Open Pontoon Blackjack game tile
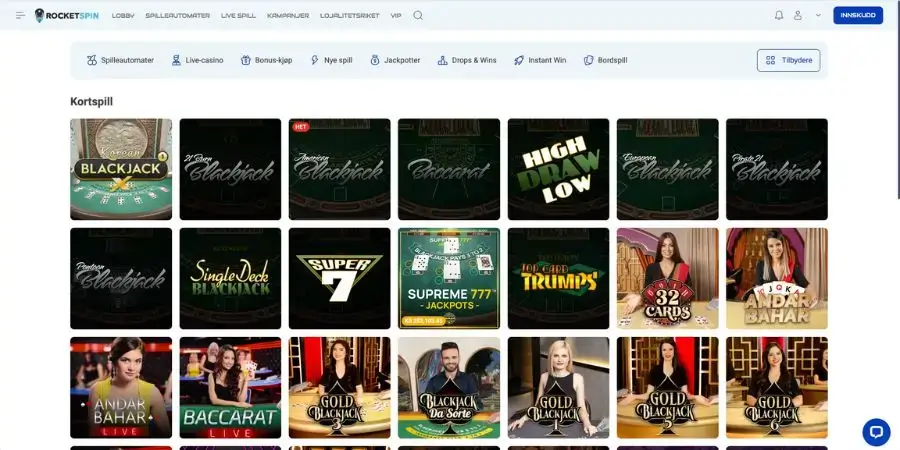This screenshot has height=450, width=900. [x=121, y=278]
